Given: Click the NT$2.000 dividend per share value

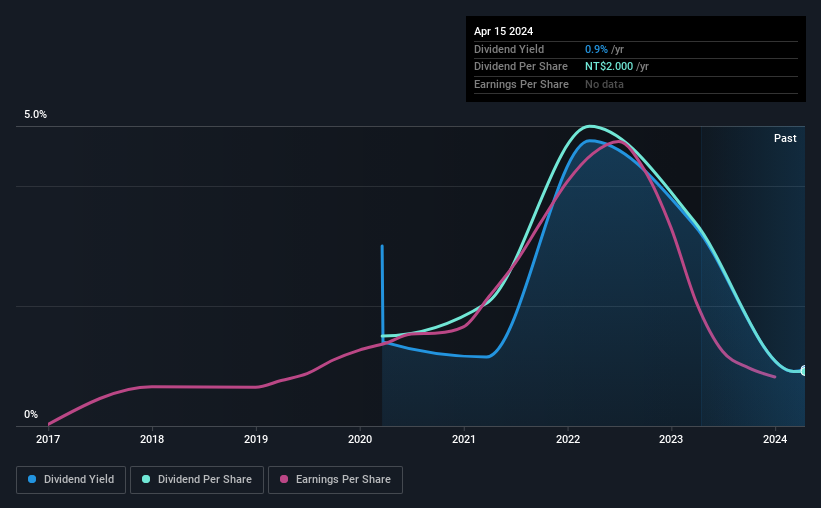Looking at the screenshot, I should pyautogui.click(x=609, y=67).
